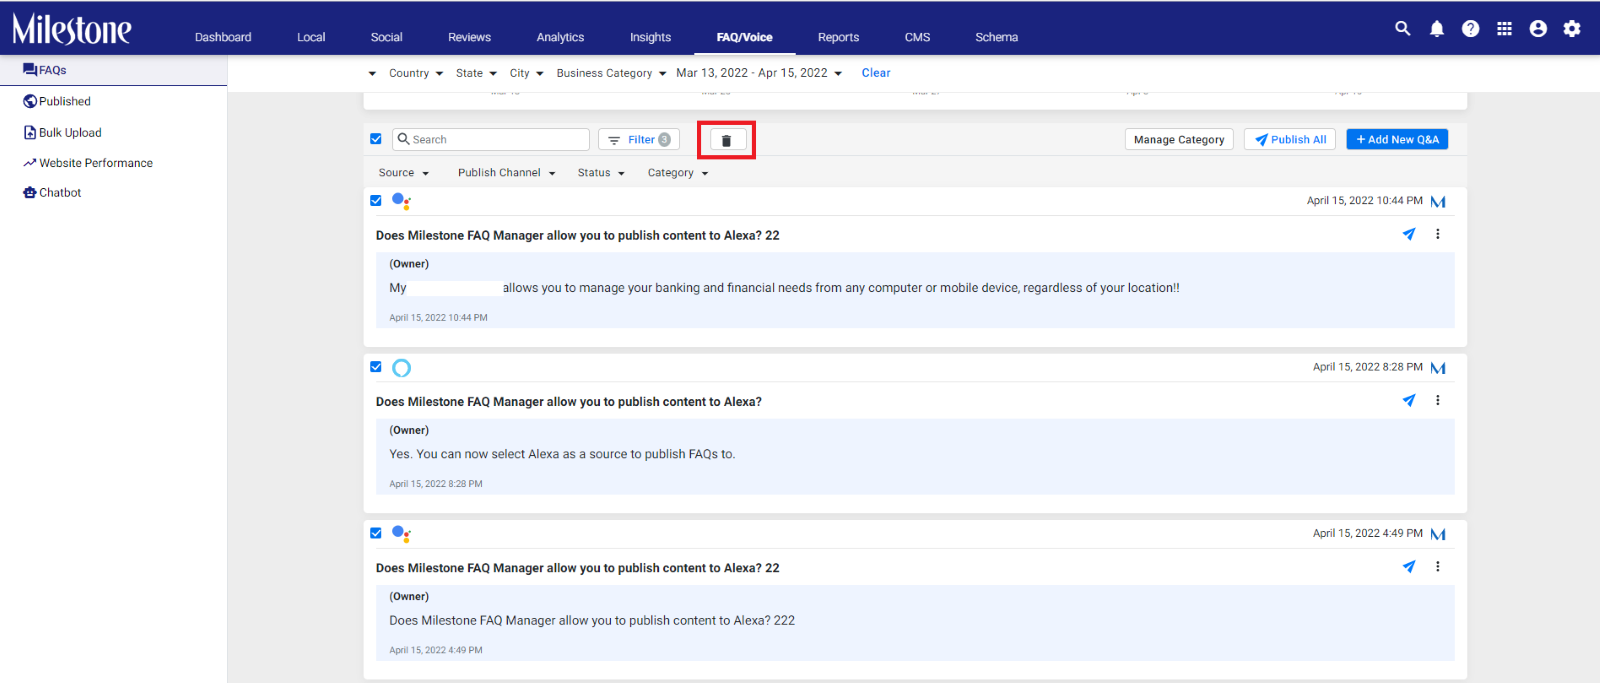Expand the Category dropdown

pos(678,173)
